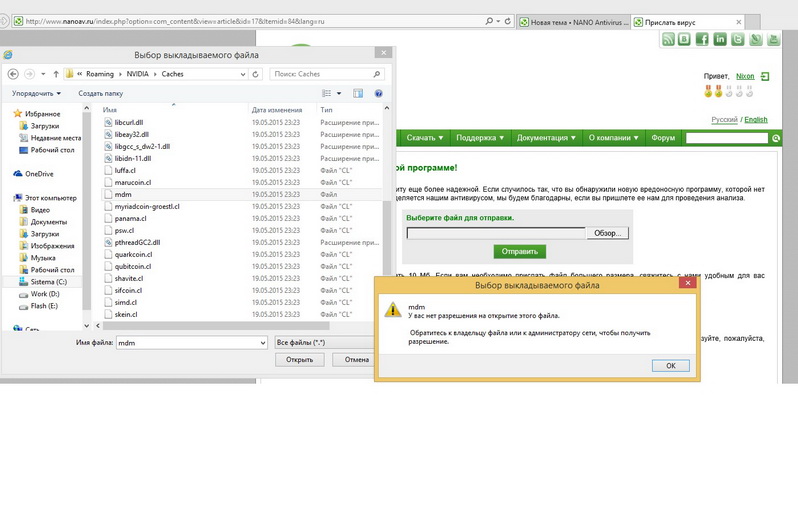Click the LinkedIn icon on the website
The height and width of the screenshot is (521, 798).
(x=720, y=39)
